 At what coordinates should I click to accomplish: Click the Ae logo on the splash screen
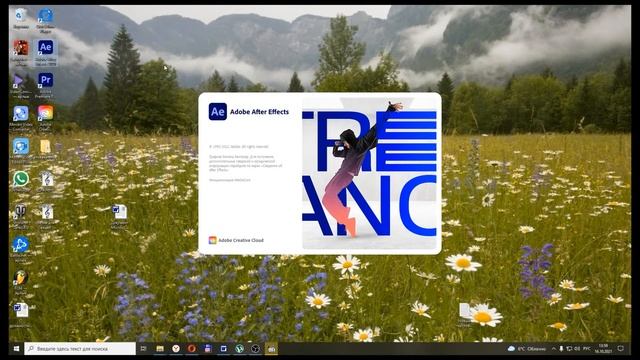coord(218,111)
